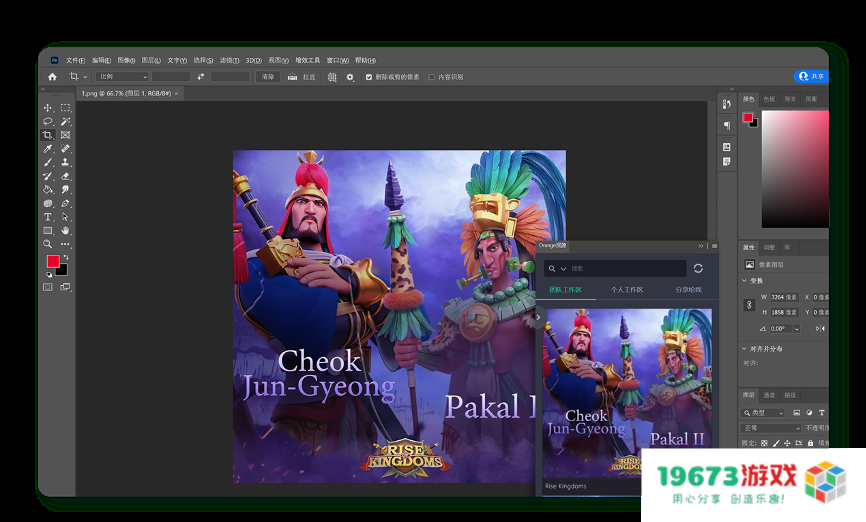Enable the 内容识别 checkbox
Image resolution: width=866 pixels, height=522 pixels.
coord(432,77)
